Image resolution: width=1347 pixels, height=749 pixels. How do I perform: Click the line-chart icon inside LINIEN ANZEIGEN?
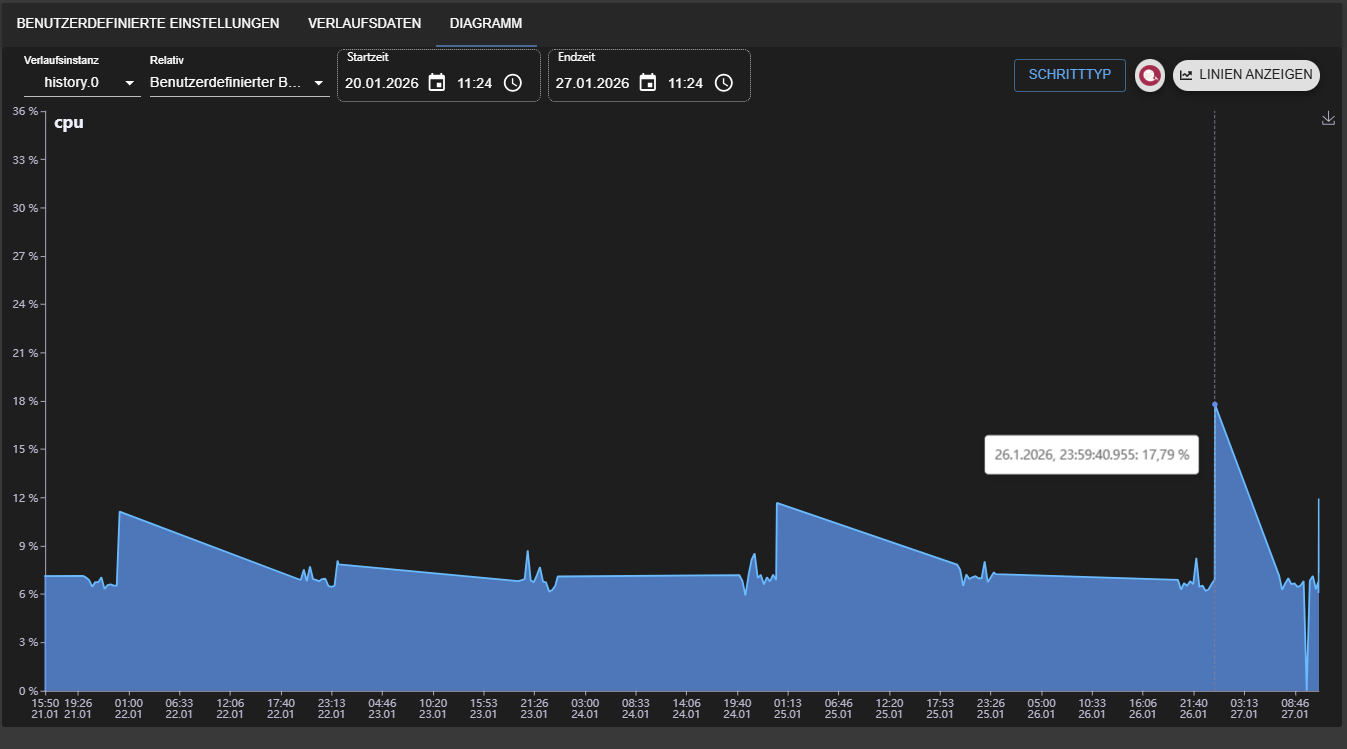click(x=1186, y=74)
